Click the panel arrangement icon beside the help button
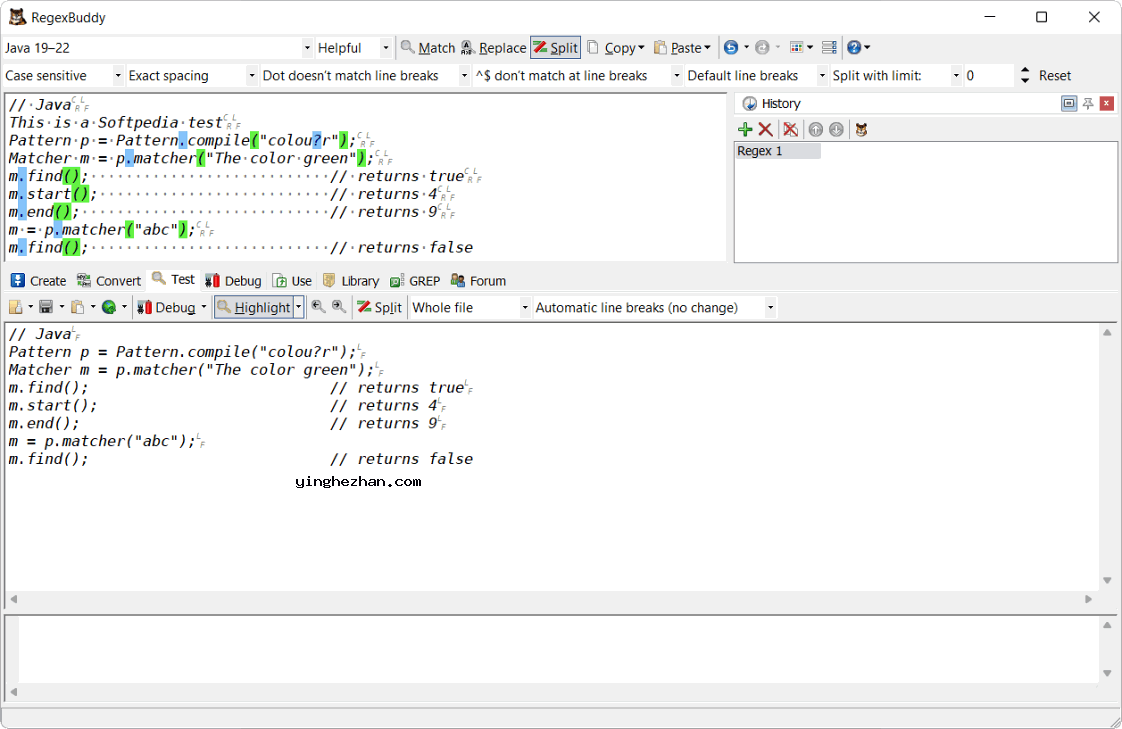 click(x=829, y=47)
